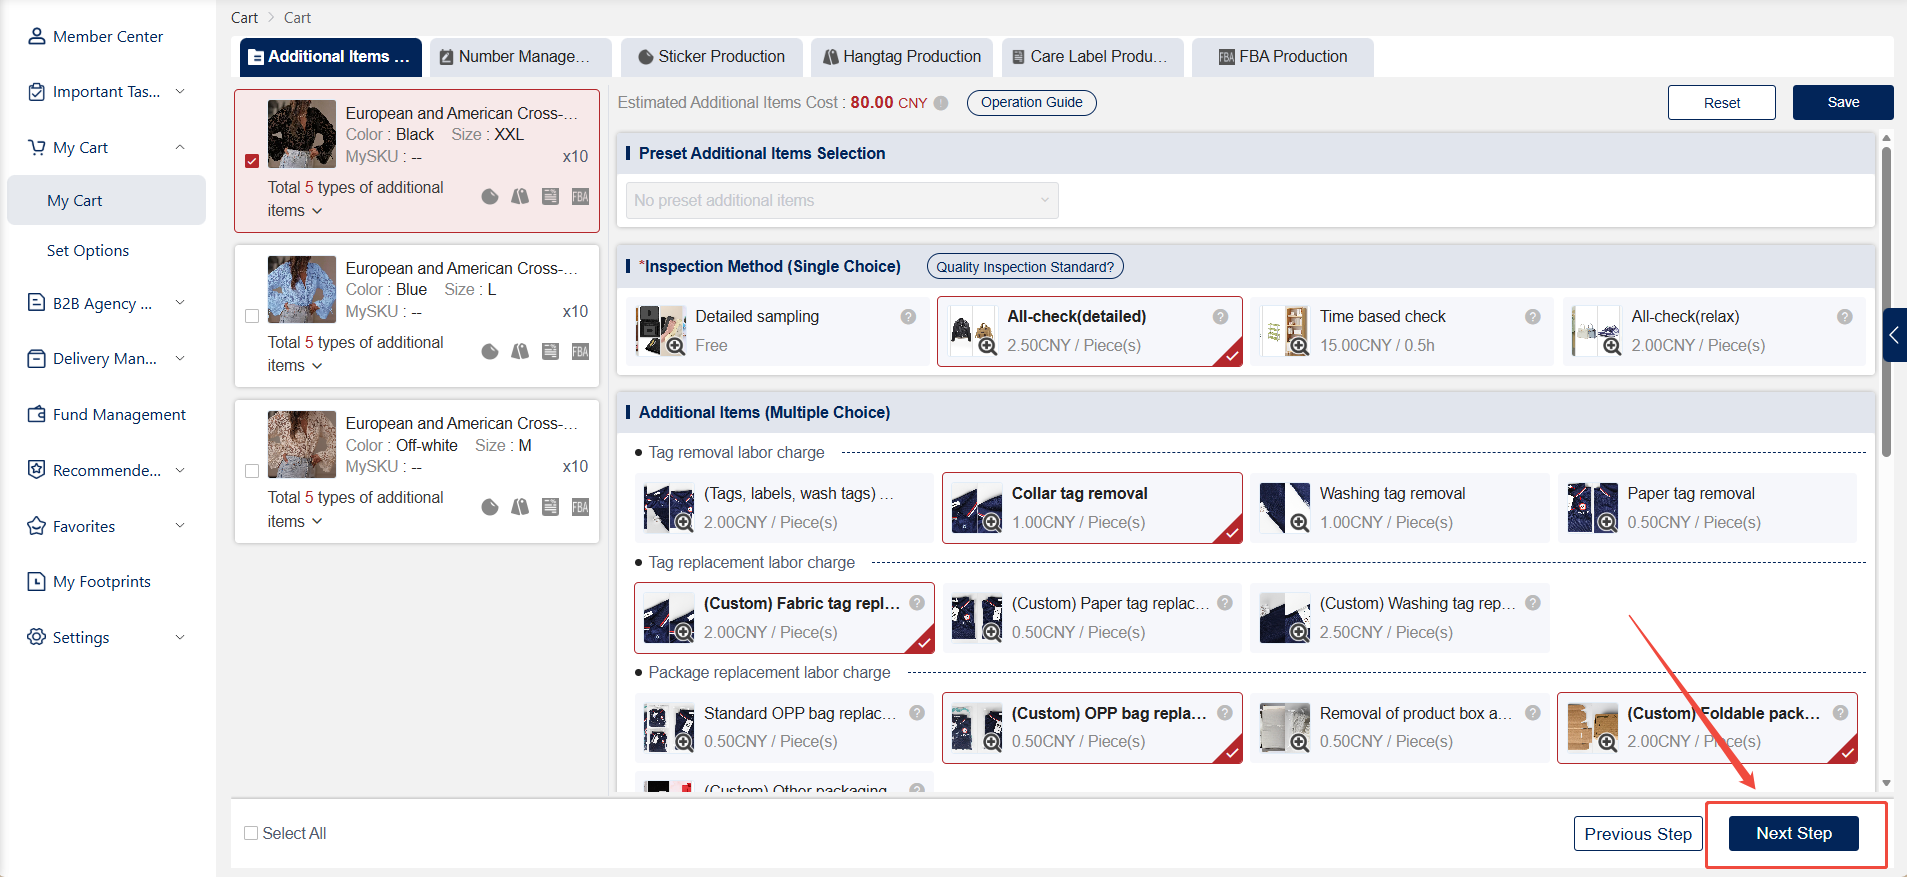Open Member Center from the sidebar
The image size is (1907, 877).
95,36
